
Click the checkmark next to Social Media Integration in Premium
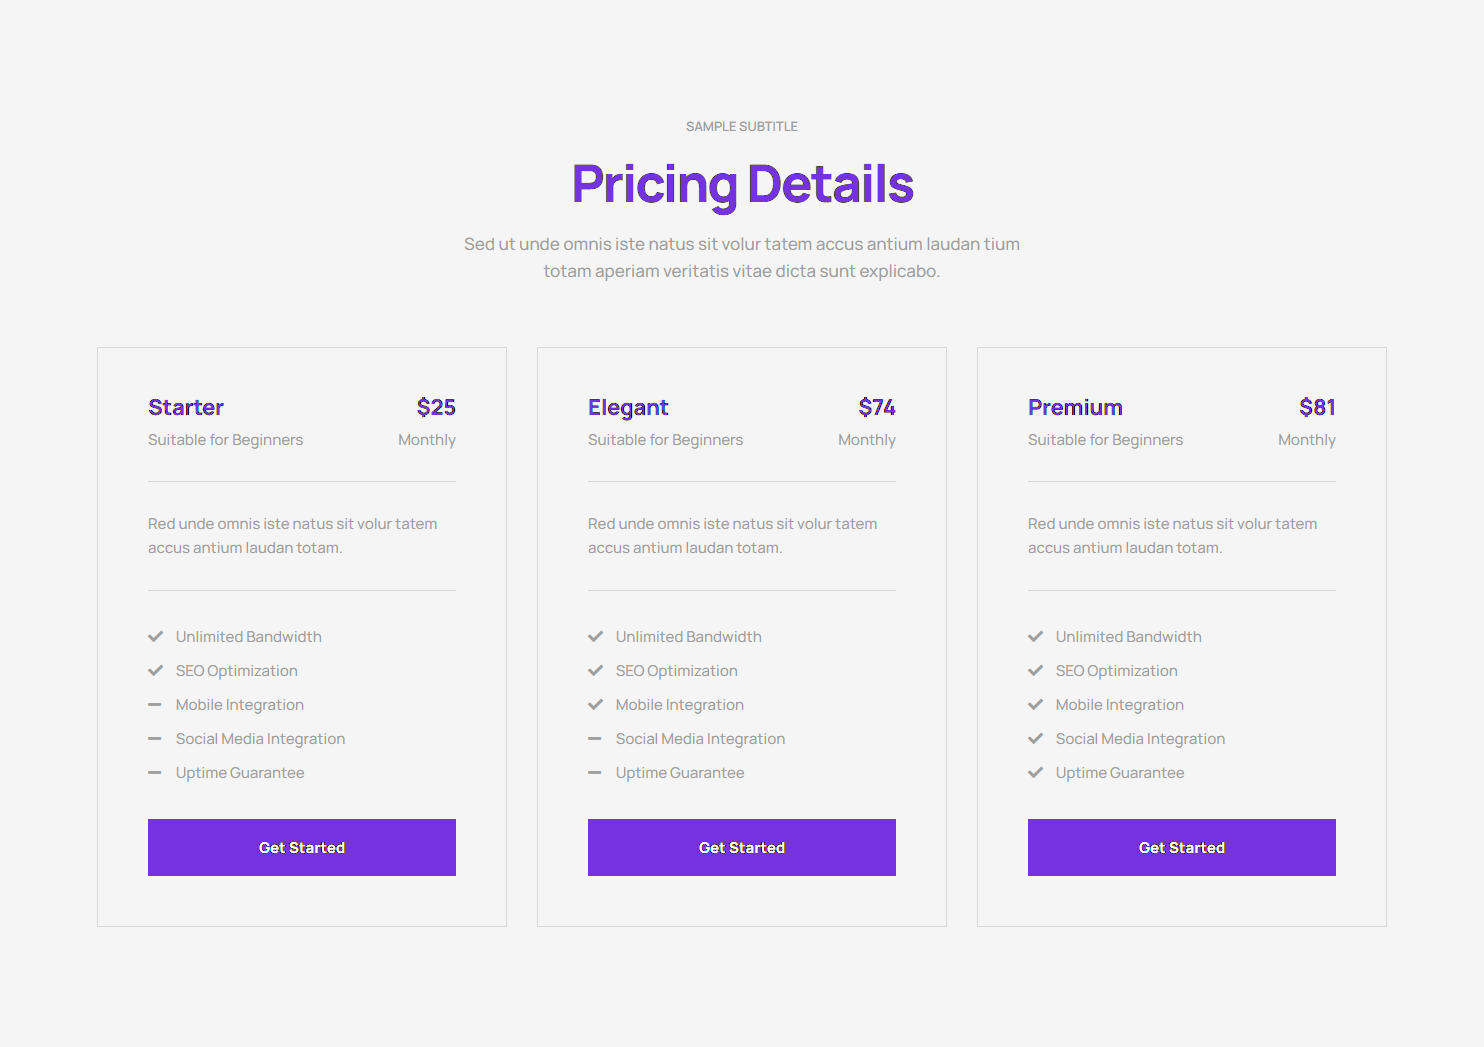coord(1036,738)
